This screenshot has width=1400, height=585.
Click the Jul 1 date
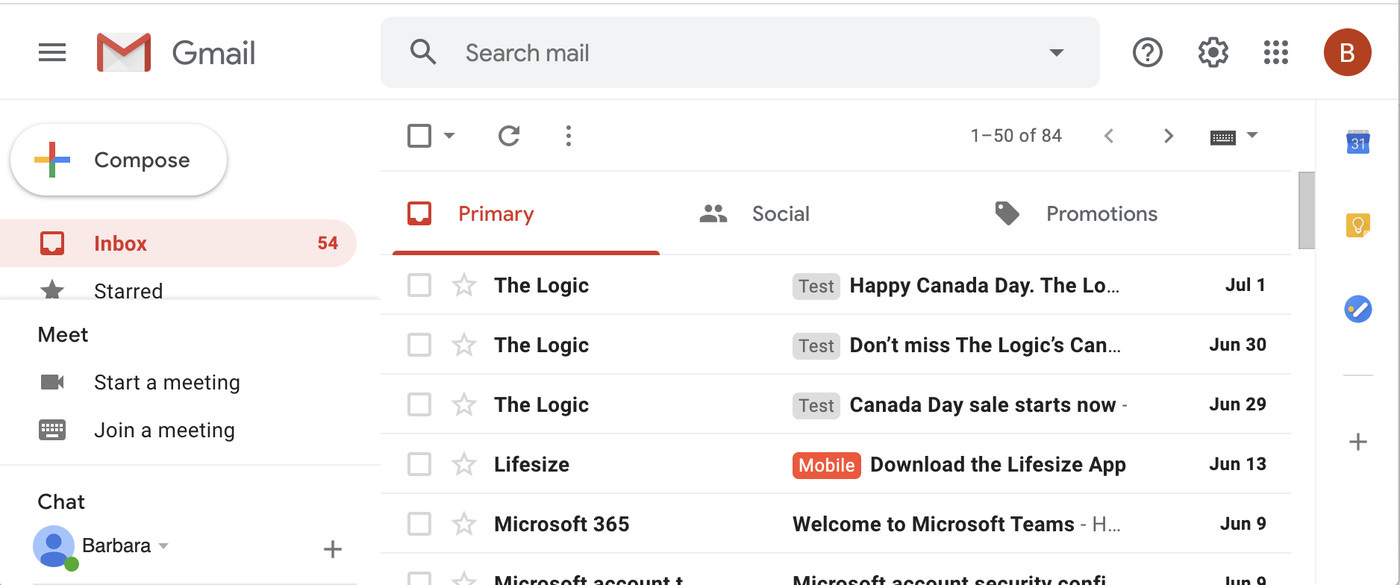[1245, 285]
